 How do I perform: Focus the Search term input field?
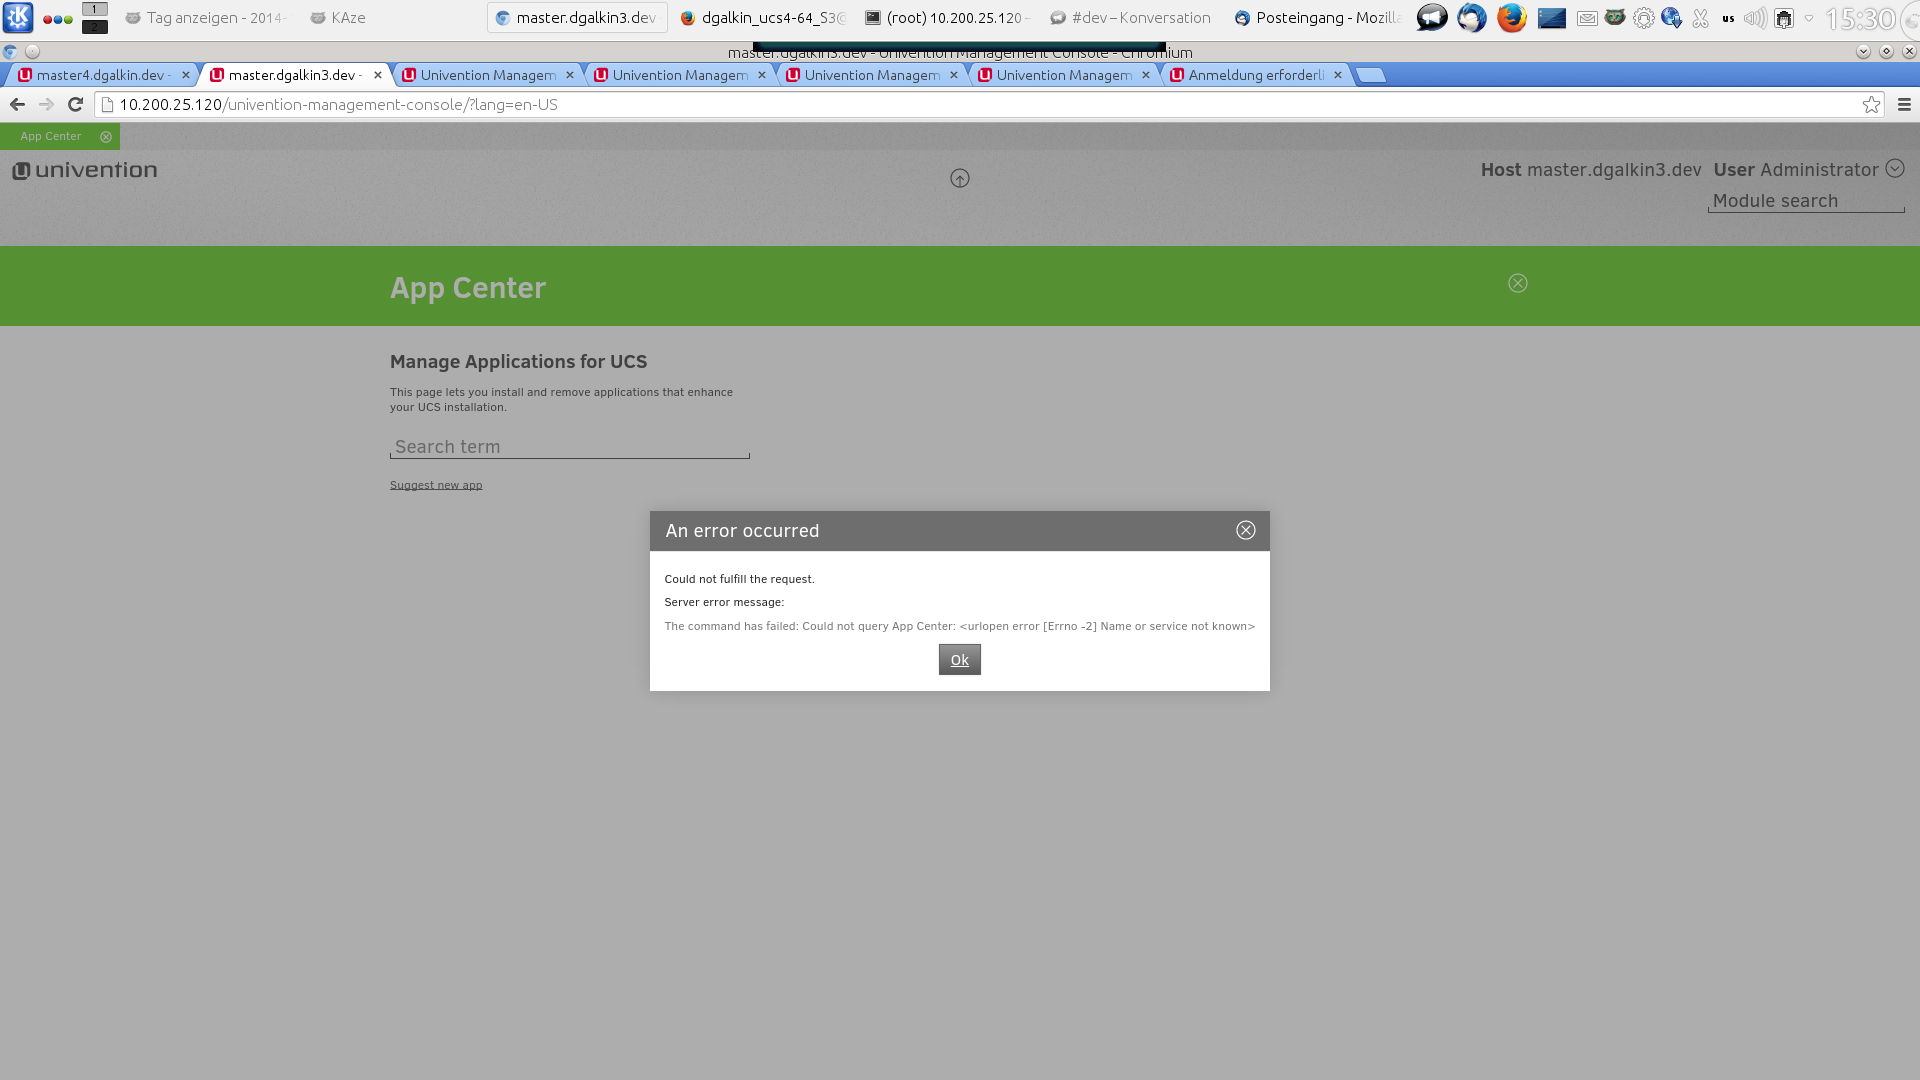[x=569, y=447]
